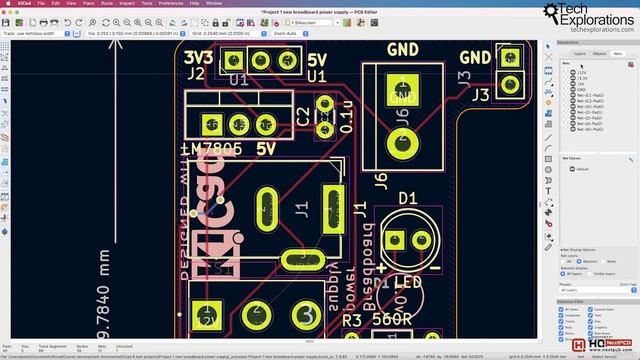Click the Lock items icon
This screenshot has height=360, width=640.
[x=216, y=23]
